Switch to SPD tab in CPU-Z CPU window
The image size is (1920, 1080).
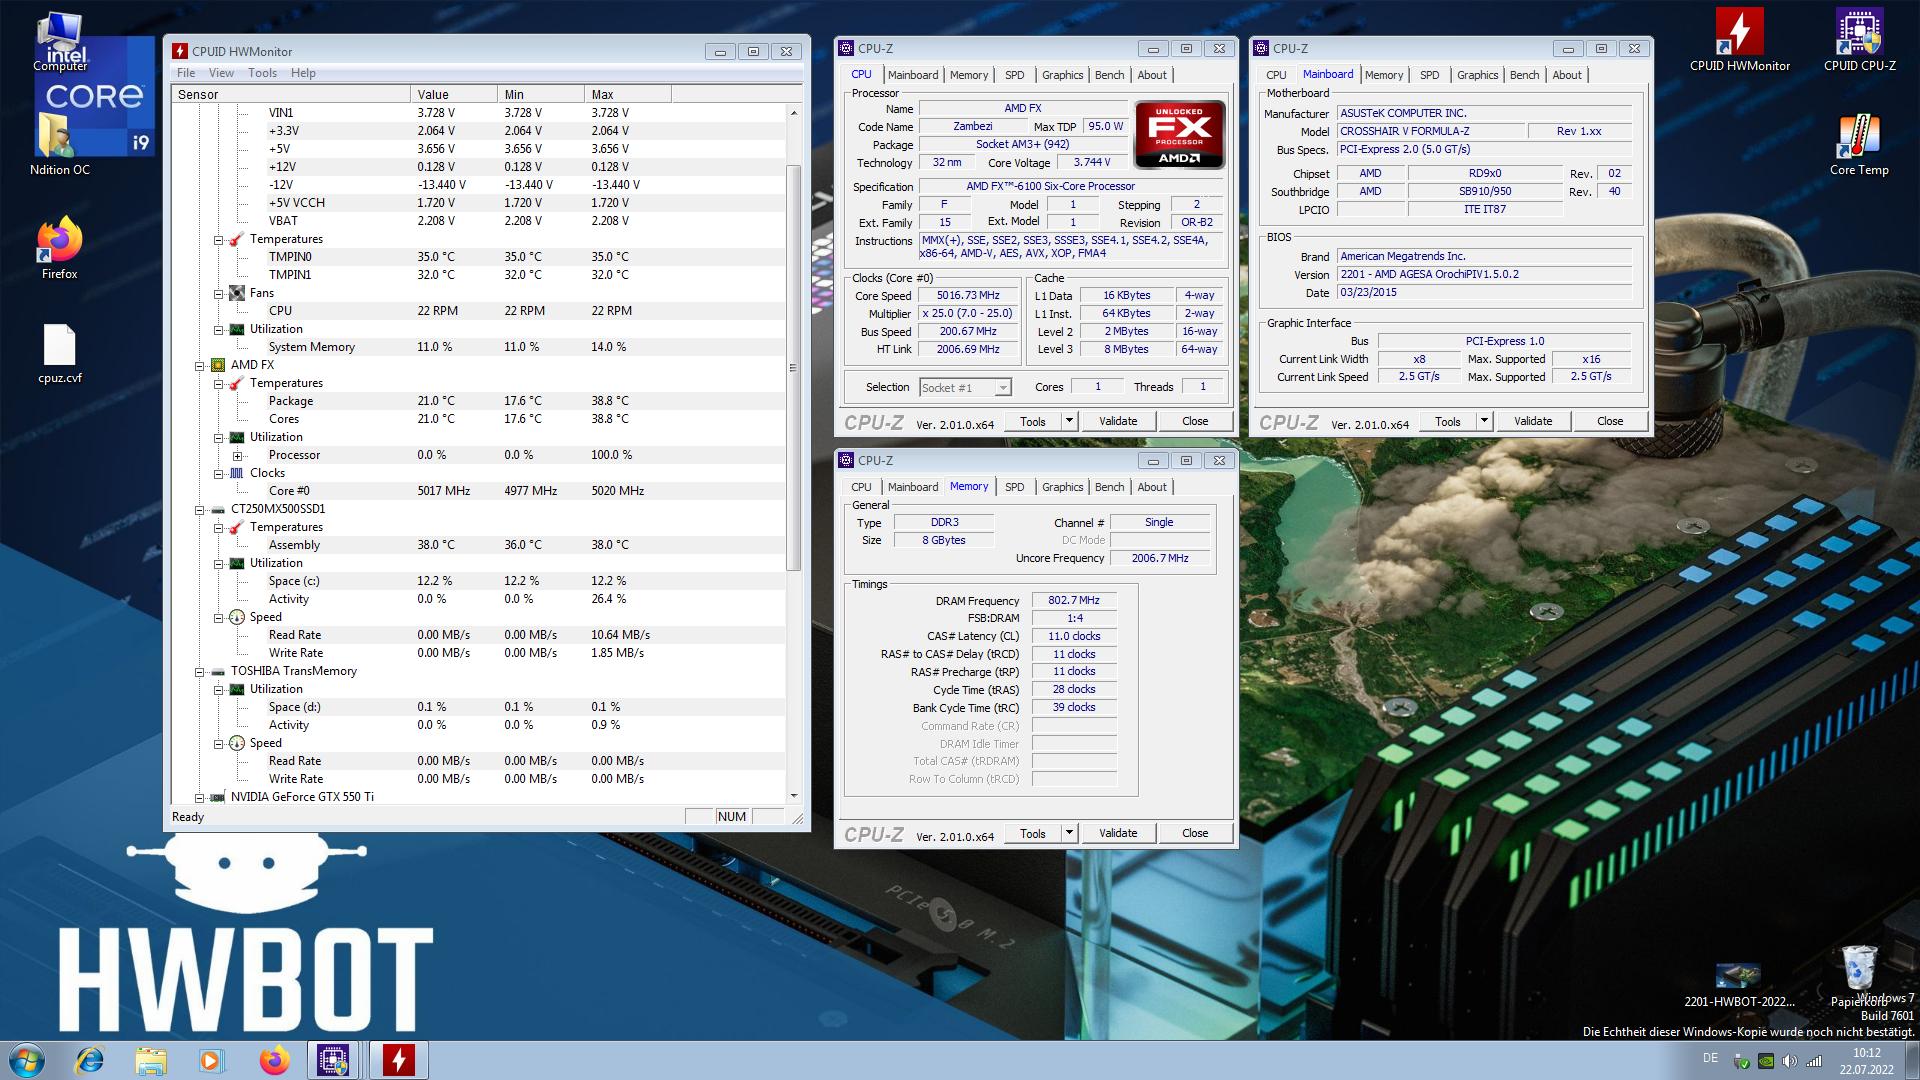[x=1014, y=75]
